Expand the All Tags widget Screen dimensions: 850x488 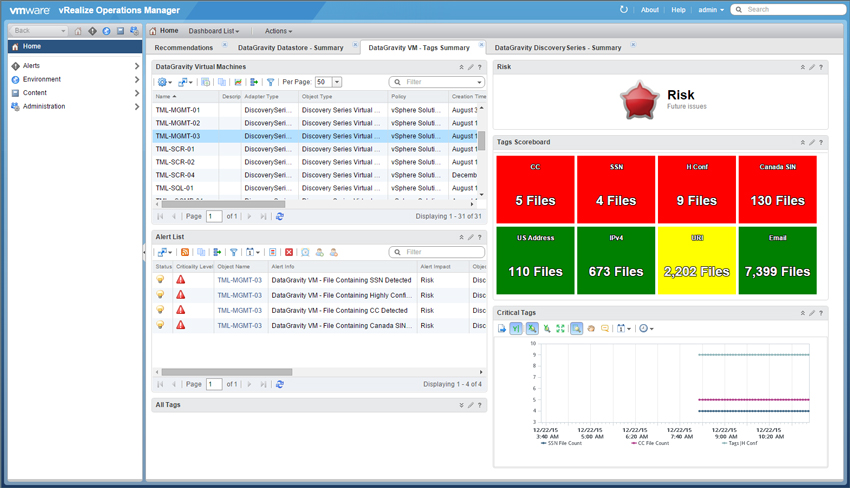click(x=461, y=405)
